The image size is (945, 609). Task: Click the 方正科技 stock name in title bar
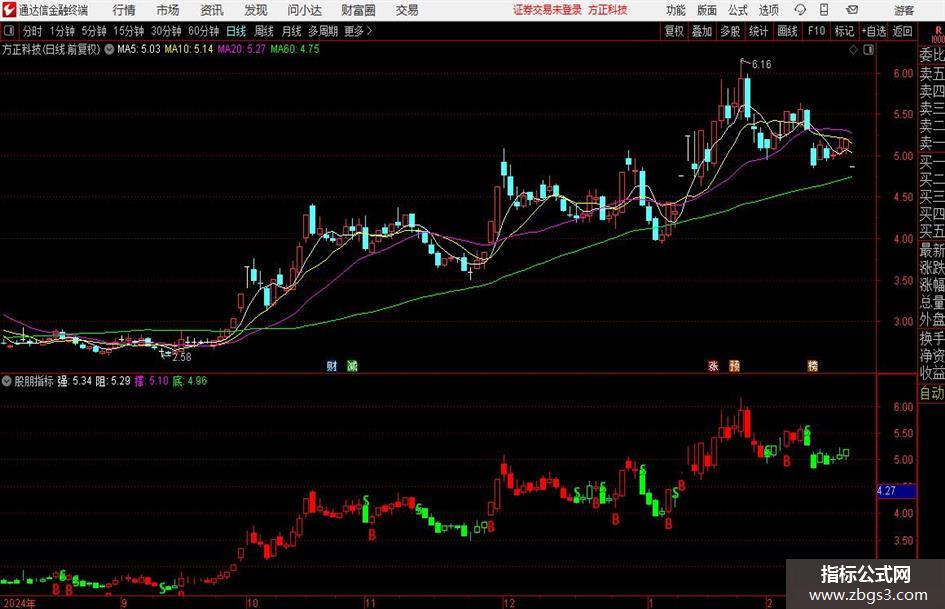pos(608,10)
